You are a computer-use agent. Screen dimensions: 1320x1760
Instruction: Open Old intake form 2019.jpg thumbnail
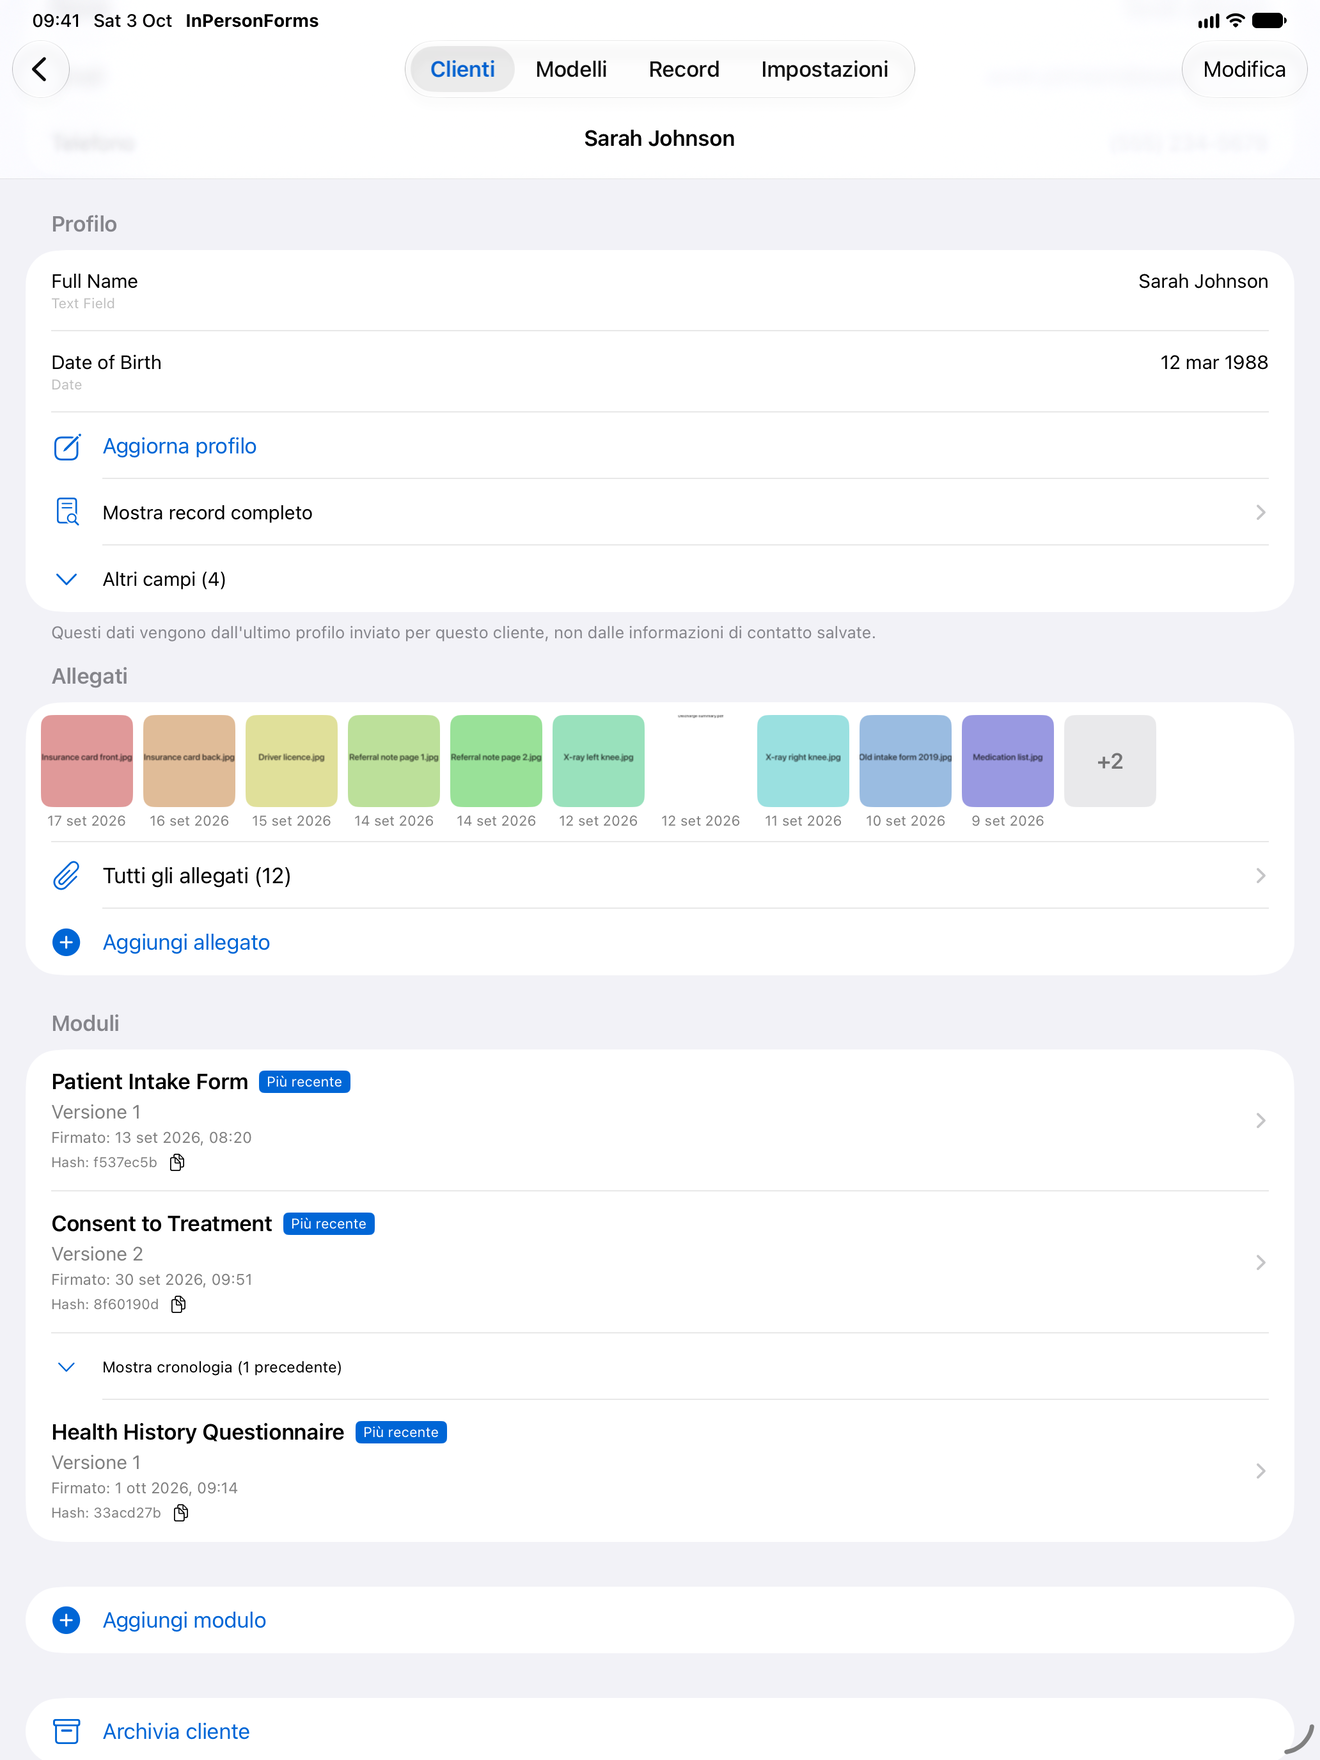tap(905, 761)
